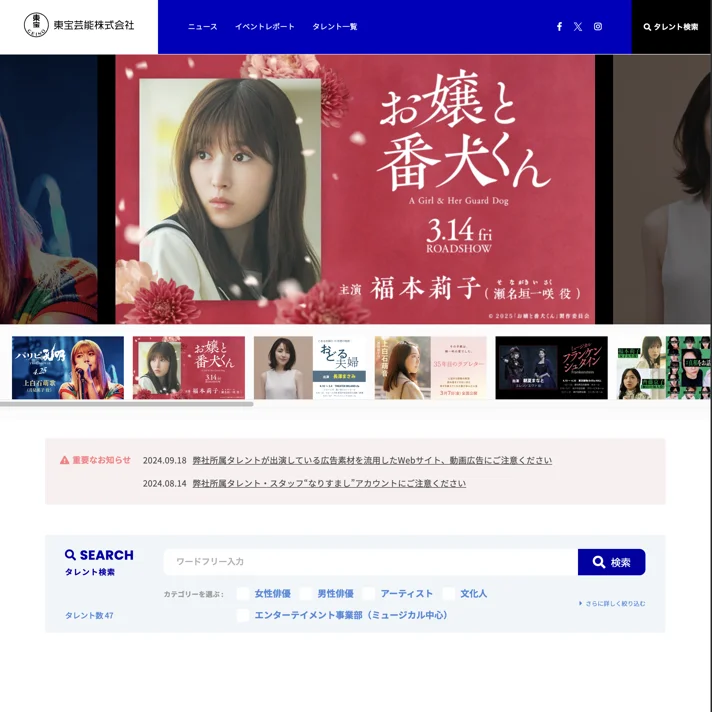This screenshot has height=712, width=712.
Task: Open the Facebook icon link
Action: tap(559, 27)
